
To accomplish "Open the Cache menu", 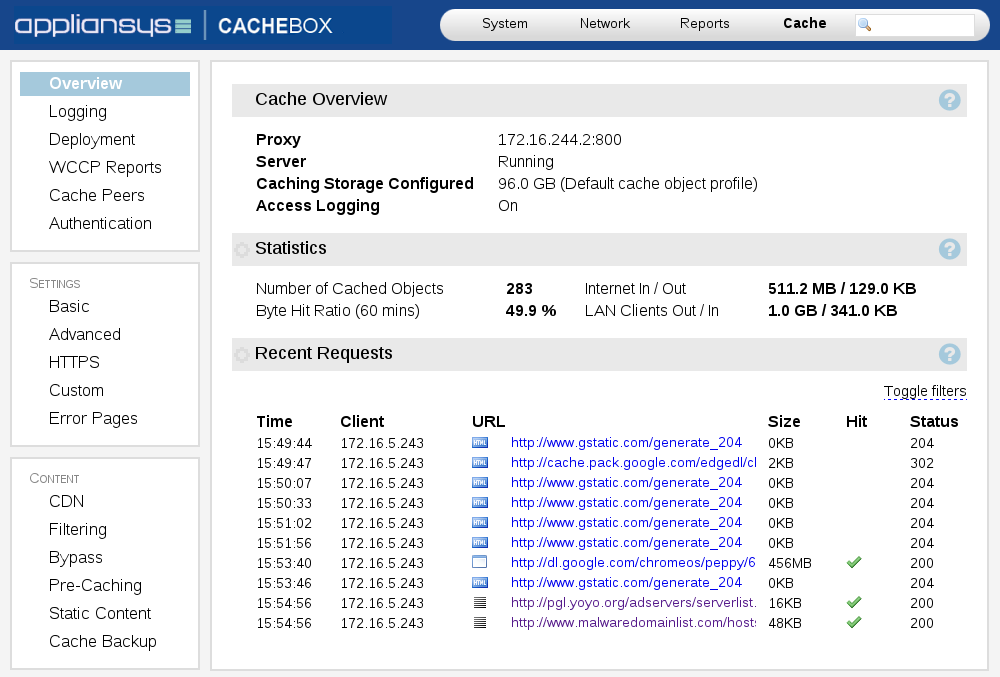I will tap(804, 24).
